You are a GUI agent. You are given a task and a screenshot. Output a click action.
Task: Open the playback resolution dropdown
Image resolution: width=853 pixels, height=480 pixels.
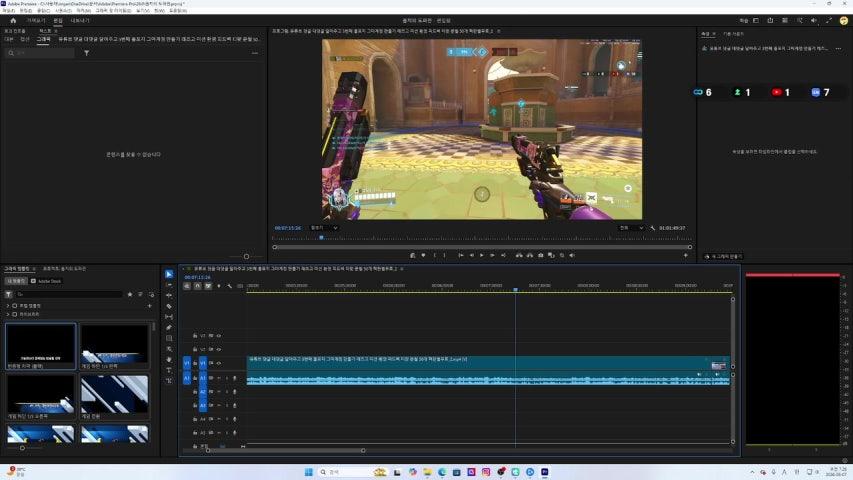[x=632, y=228]
